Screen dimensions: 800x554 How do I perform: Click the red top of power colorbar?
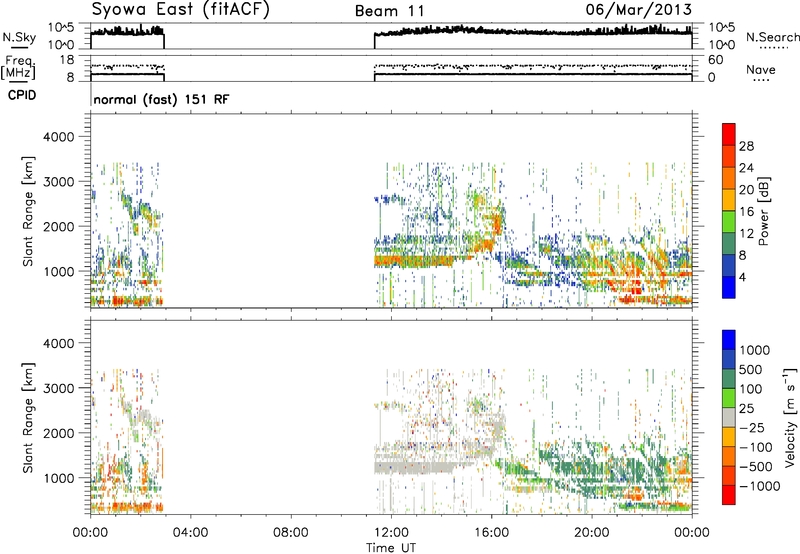point(729,134)
